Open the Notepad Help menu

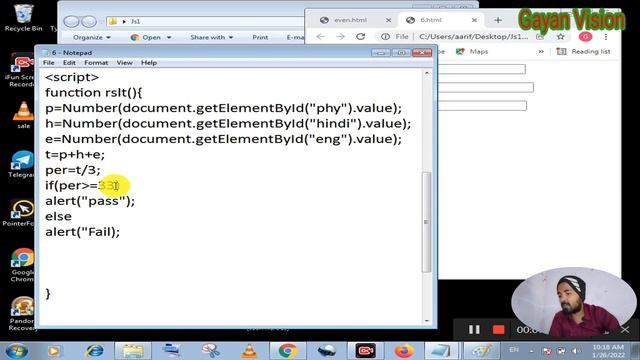tap(149, 62)
